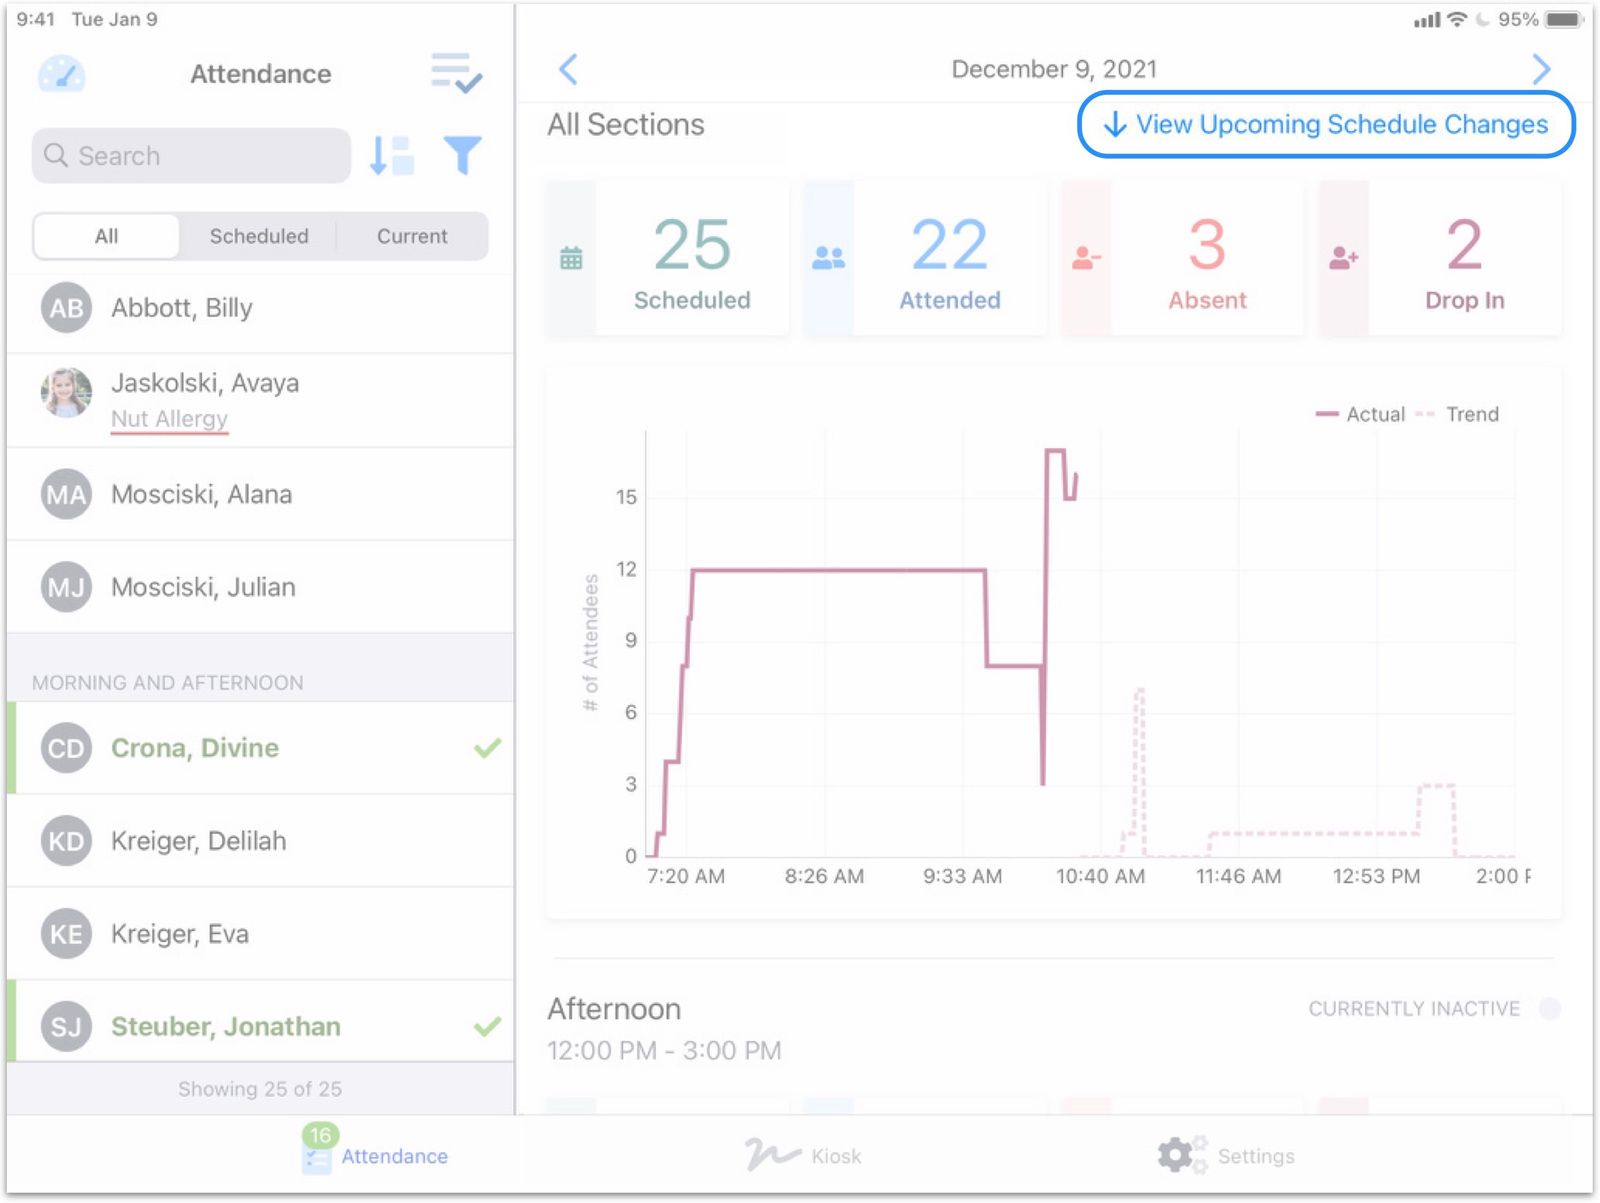Toggle attendance checkmark for Crona, Divine
The image size is (1600, 1203).
485,747
